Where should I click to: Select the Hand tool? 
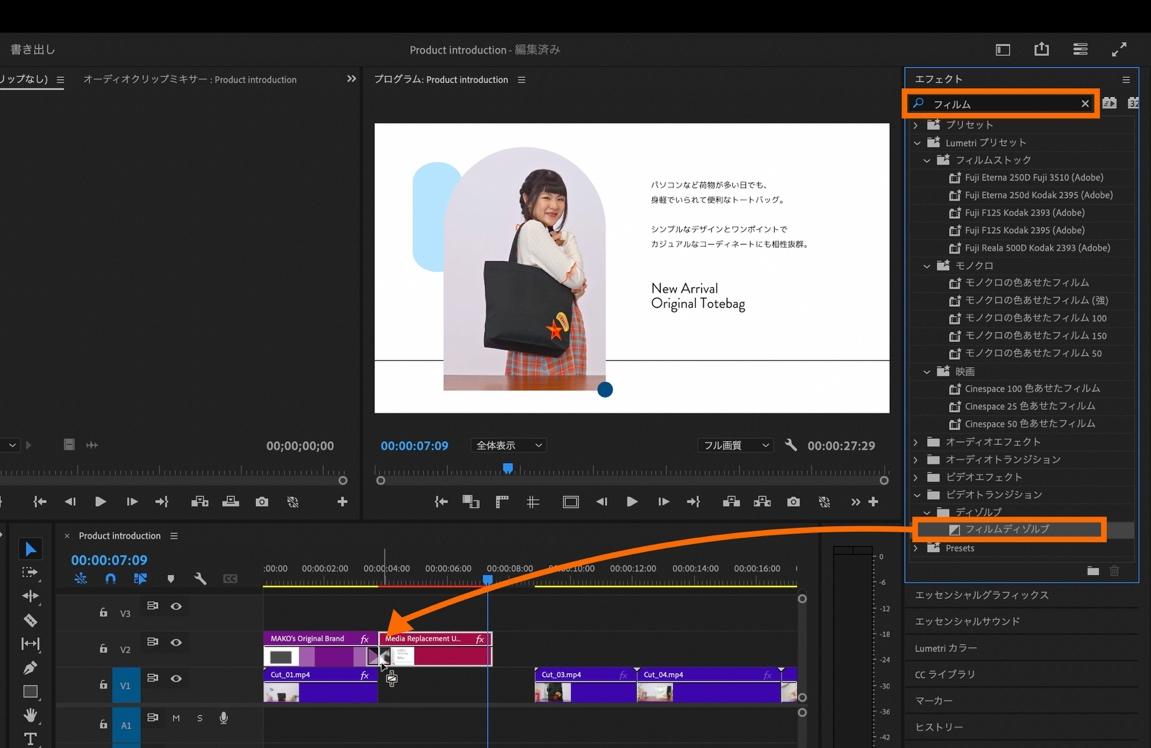30,715
